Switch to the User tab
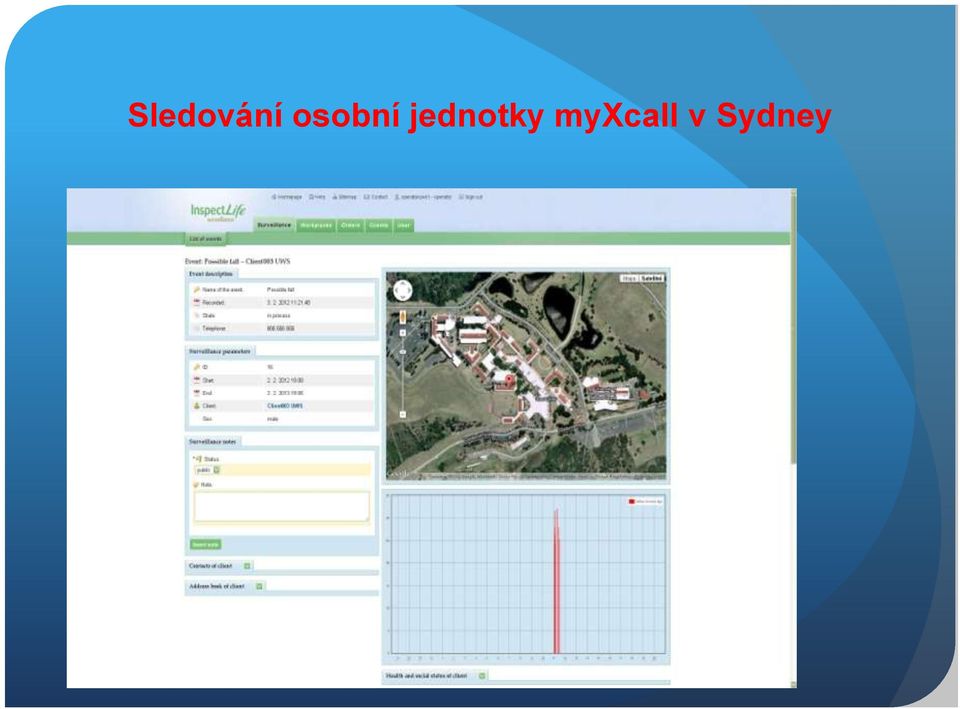960x709 pixels. pos(403,225)
